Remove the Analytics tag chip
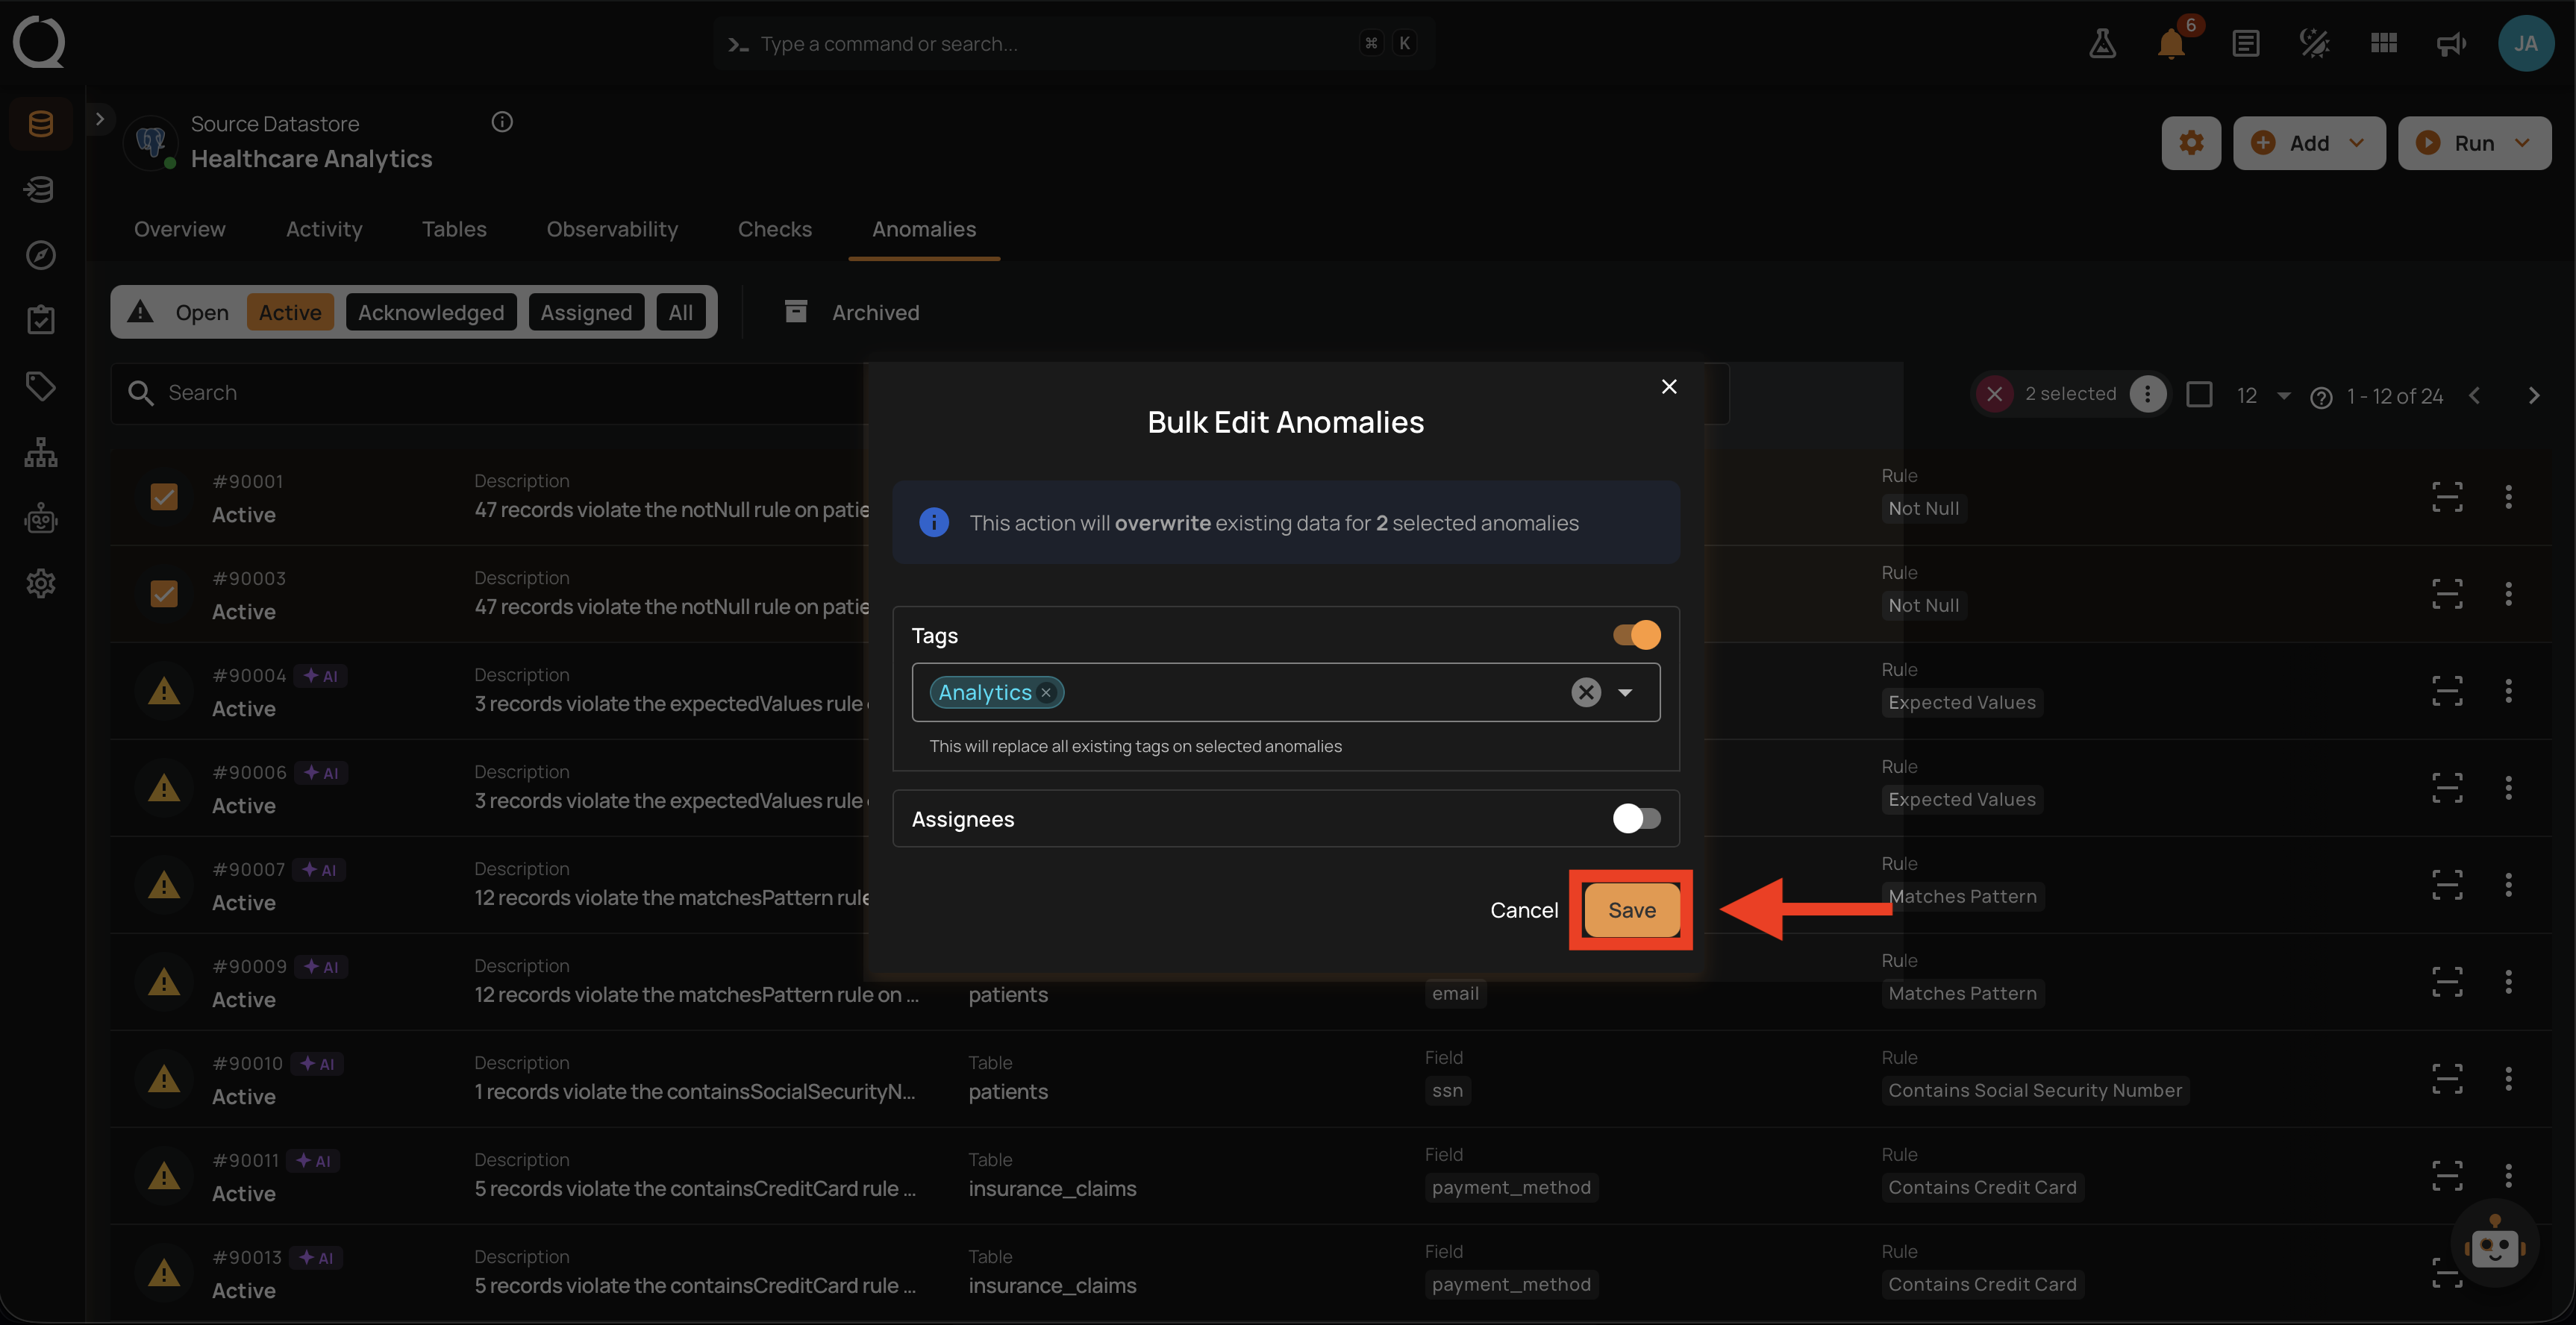The image size is (2576, 1325). click(1046, 692)
